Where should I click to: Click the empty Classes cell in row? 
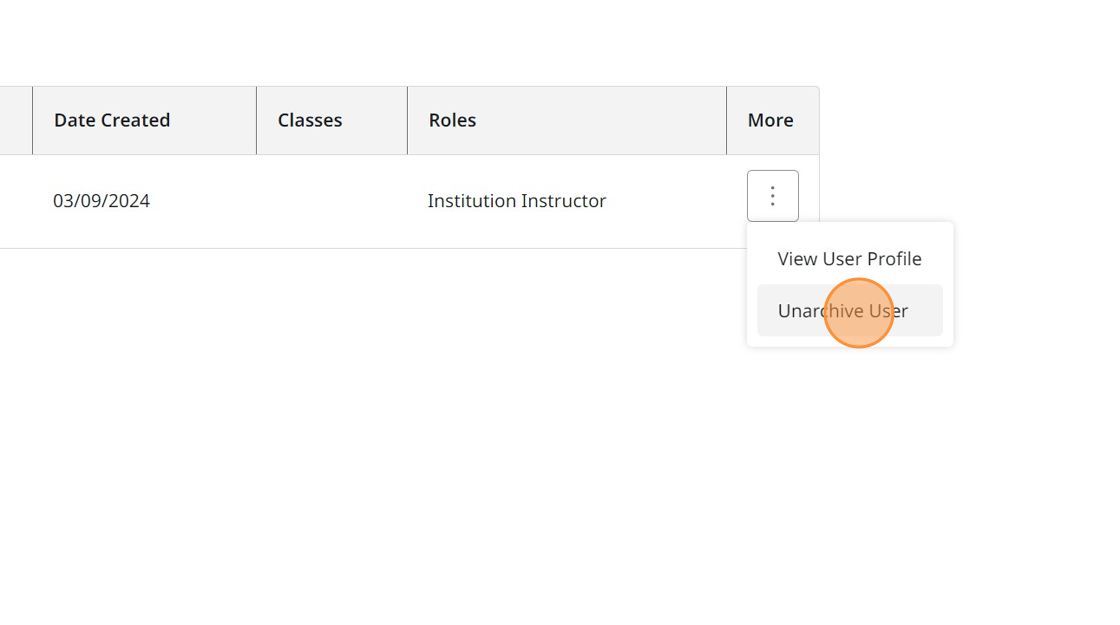coord(331,201)
